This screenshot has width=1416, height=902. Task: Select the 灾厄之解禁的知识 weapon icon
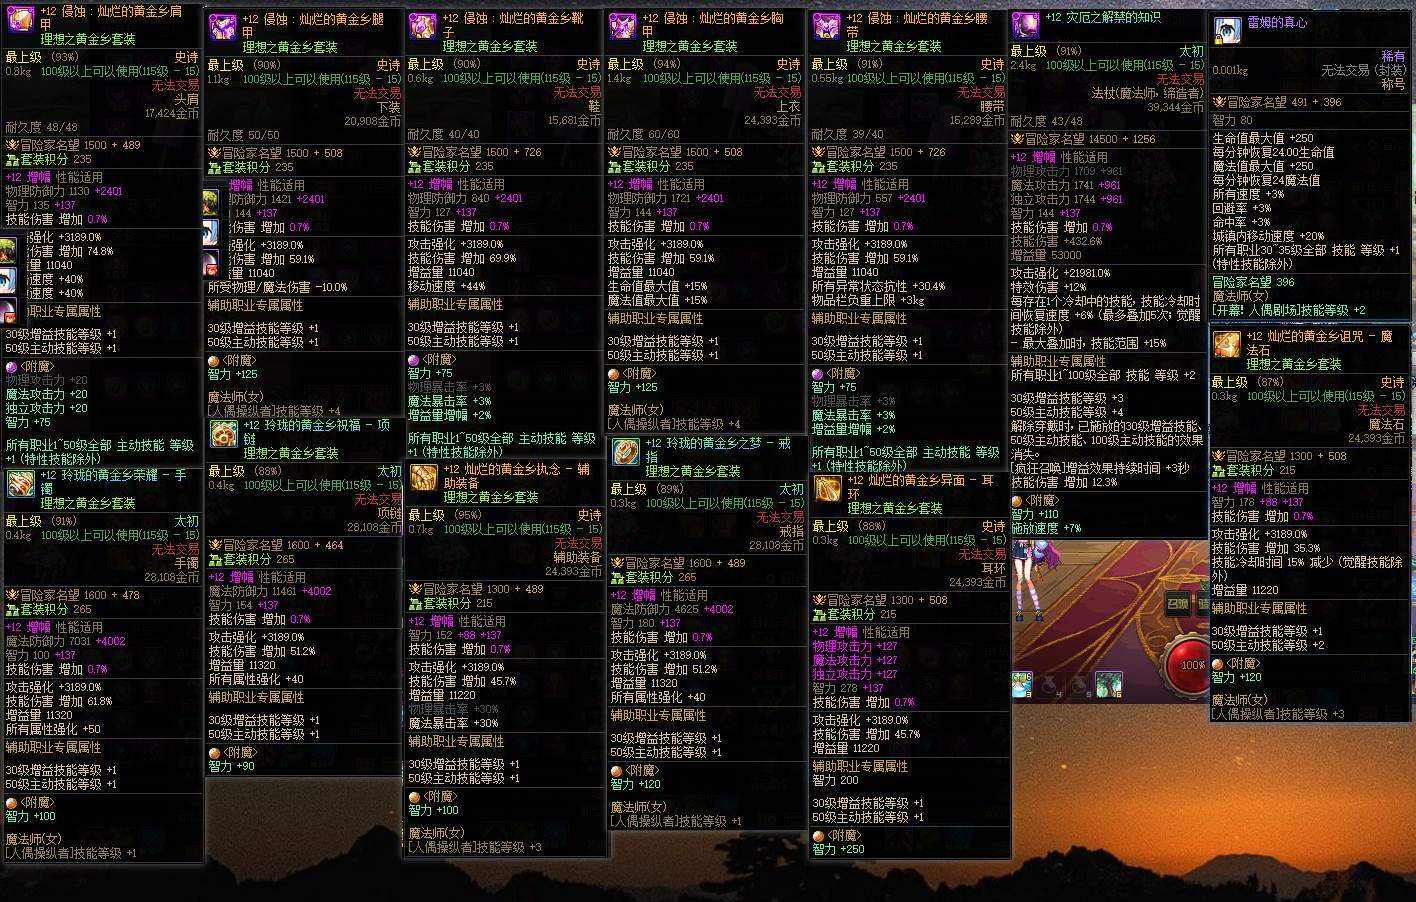pos(1025,26)
